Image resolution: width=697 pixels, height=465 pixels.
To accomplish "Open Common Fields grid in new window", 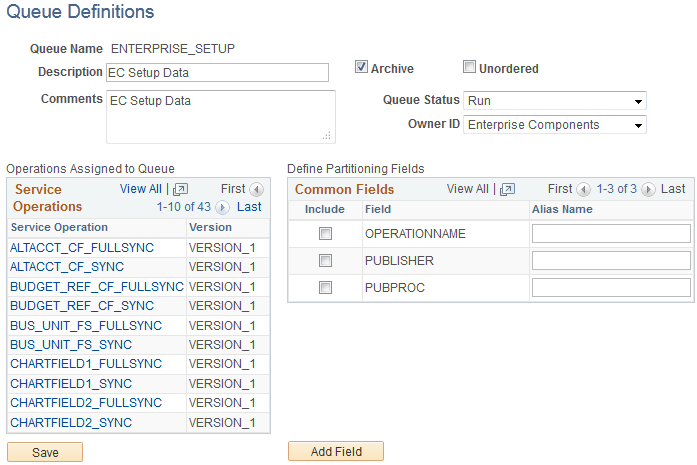I will [507, 189].
